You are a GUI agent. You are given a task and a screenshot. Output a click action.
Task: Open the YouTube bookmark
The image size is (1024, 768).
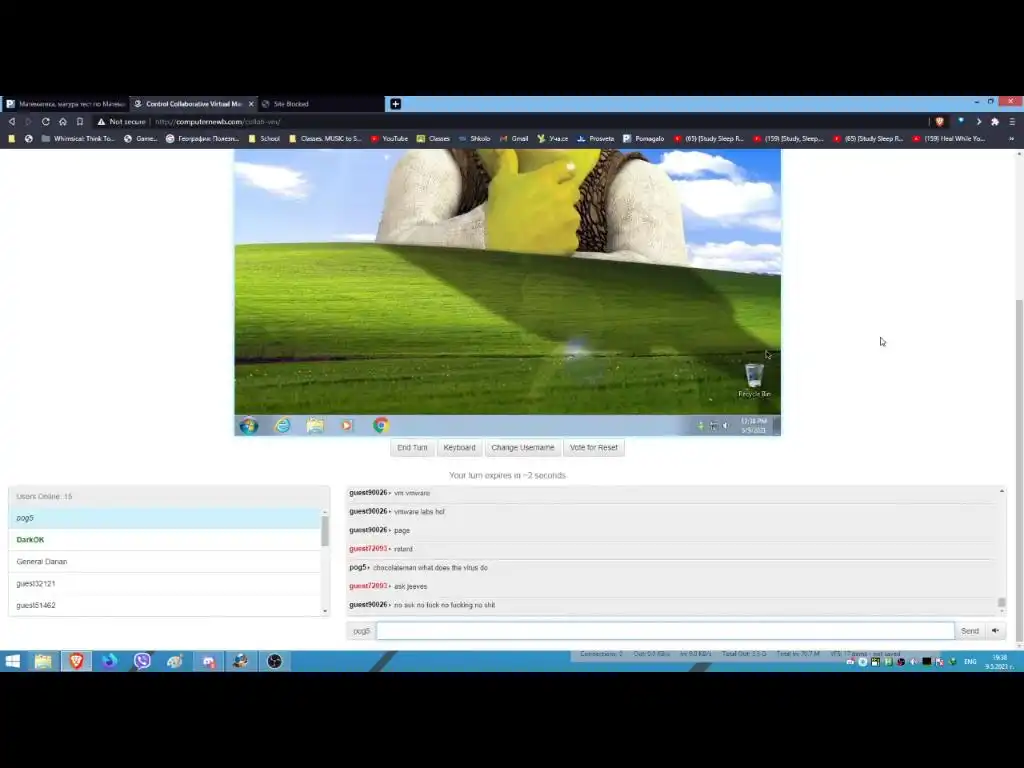[389, 138]
